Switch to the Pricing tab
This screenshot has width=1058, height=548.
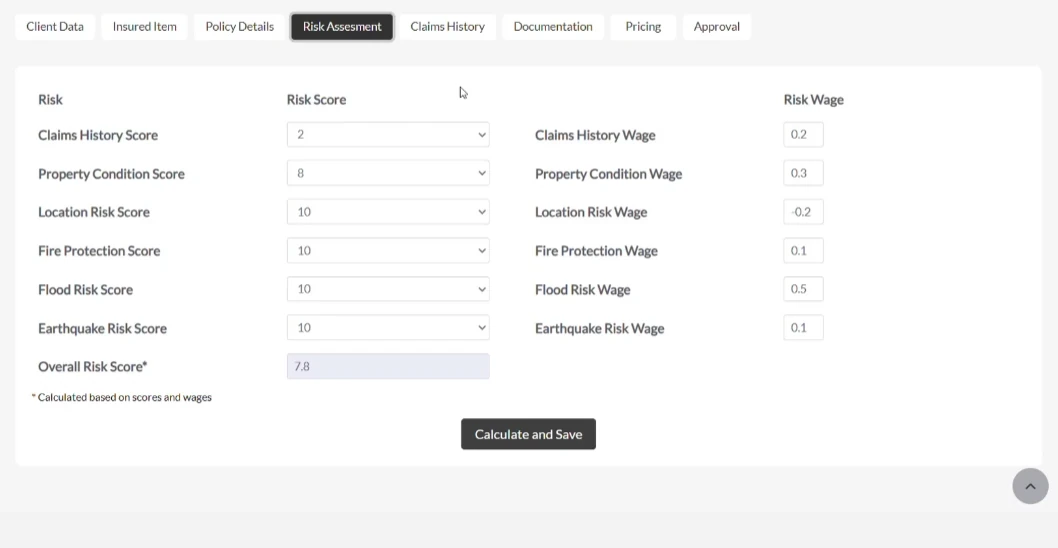pos(643,27)
